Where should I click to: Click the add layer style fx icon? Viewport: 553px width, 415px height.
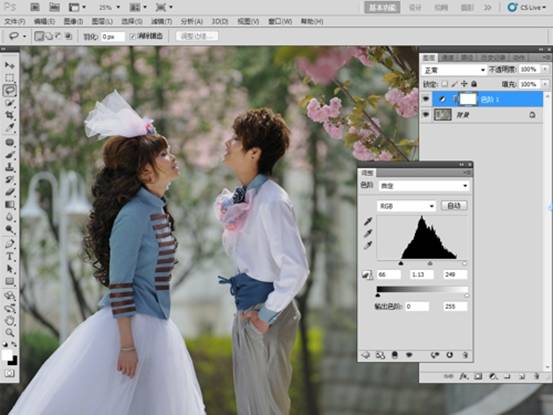point(463,377)
